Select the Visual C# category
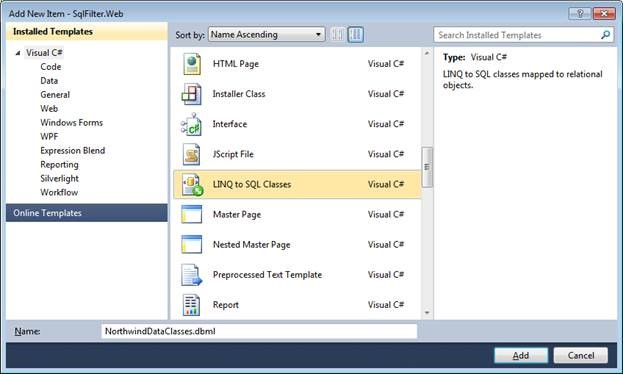Screen dimensions: 623x374 point(44,53)
